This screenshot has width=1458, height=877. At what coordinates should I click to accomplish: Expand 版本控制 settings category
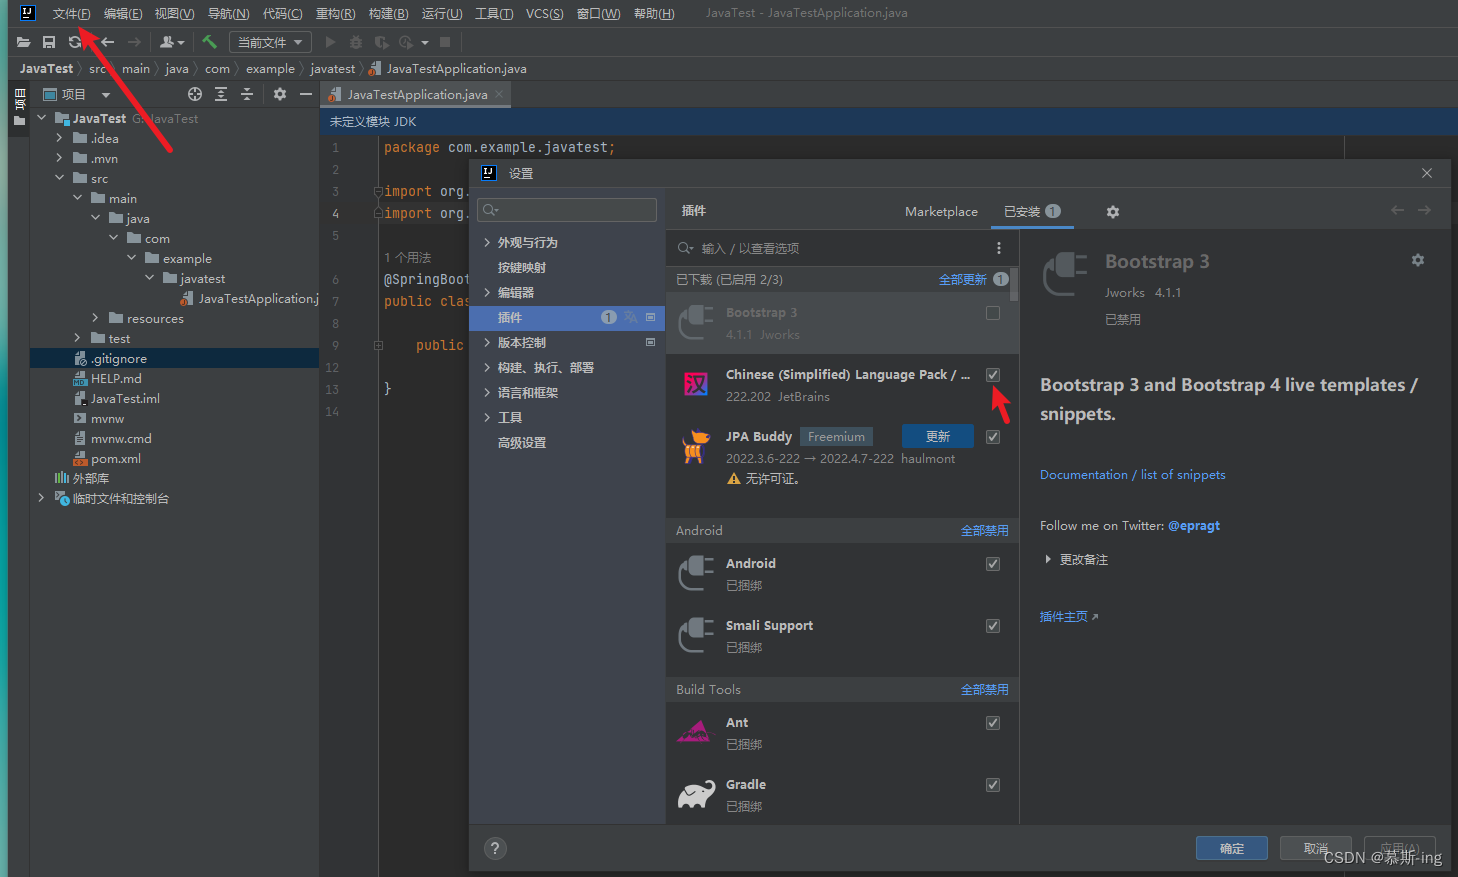487,343
